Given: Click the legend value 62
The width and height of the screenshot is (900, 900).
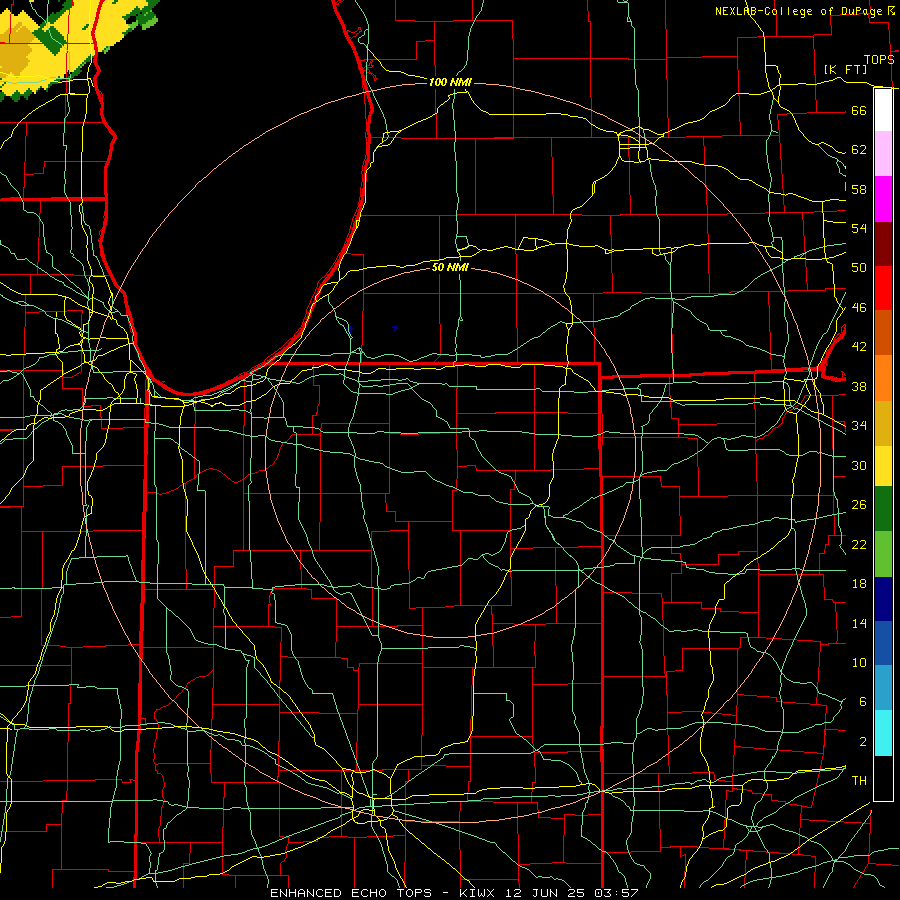Looking at the screenshot, I should (x=859, y=150).
